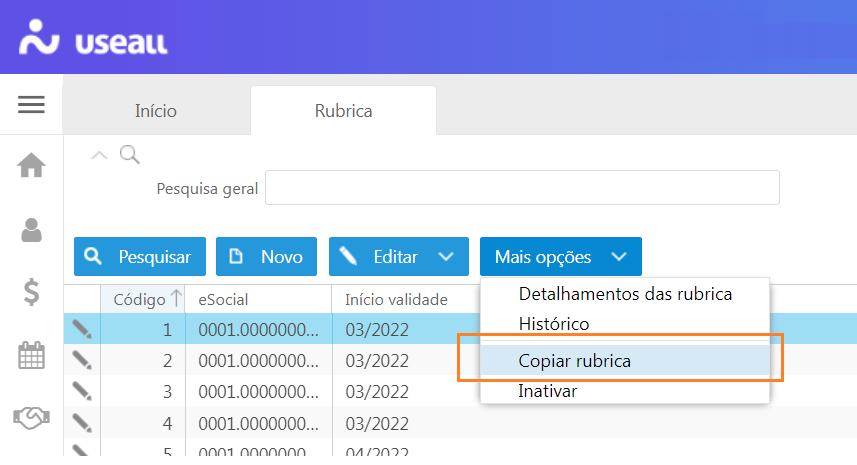The height and width of the screenshot is (465, 857).
Task: Click the pencil edit icon on row 2
Action: point(82,360)
